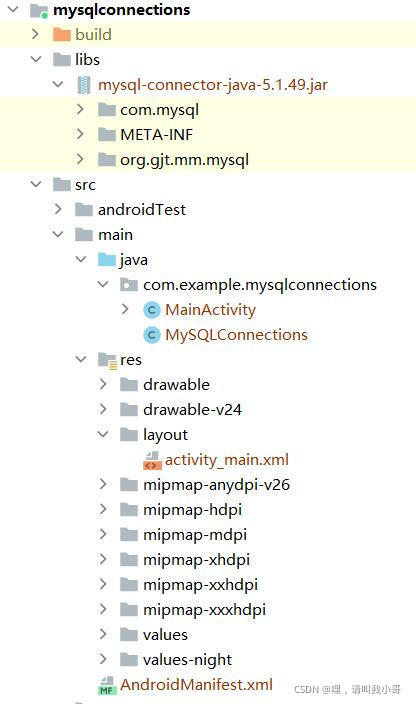Expand the values folder arrow

tap(103, 634)
